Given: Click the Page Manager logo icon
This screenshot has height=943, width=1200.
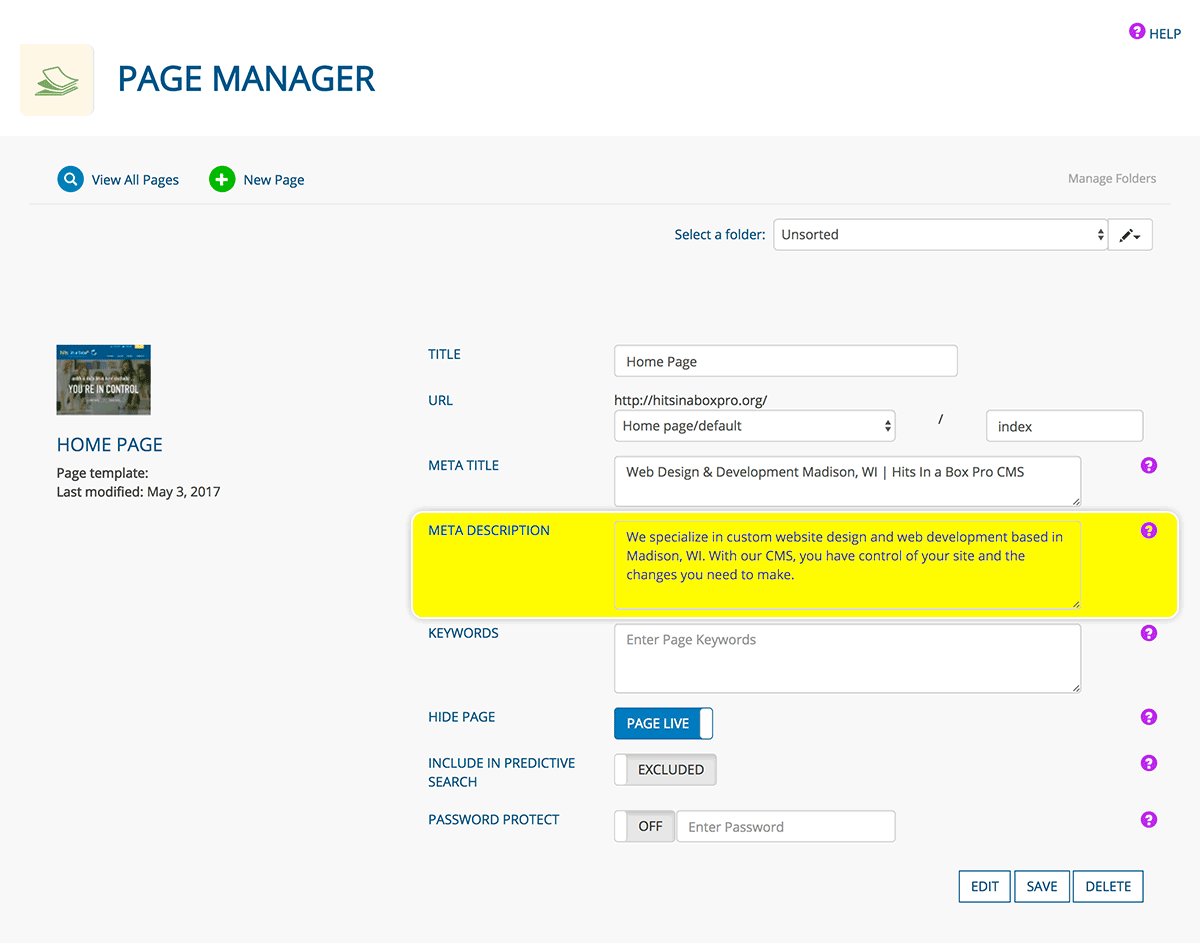Looking at the screenshot, I should pyautogui.click(x=57, y=79).
